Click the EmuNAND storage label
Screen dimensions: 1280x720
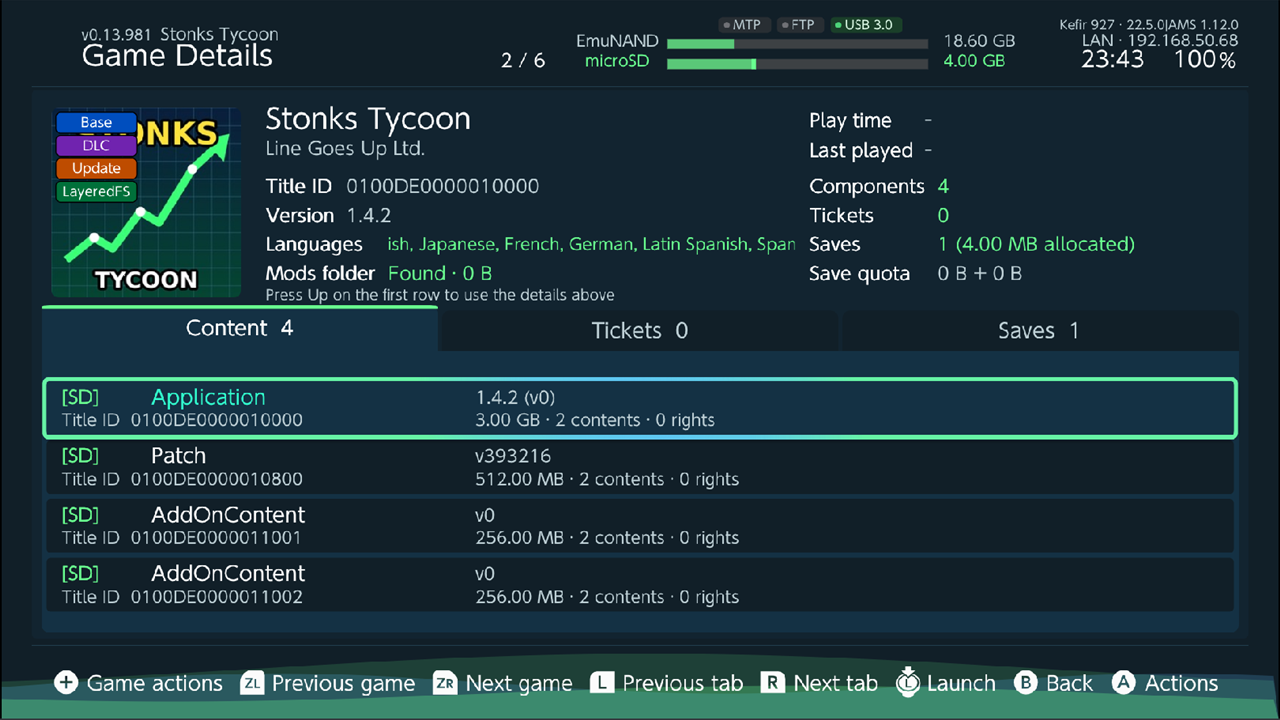click(617, 42)
